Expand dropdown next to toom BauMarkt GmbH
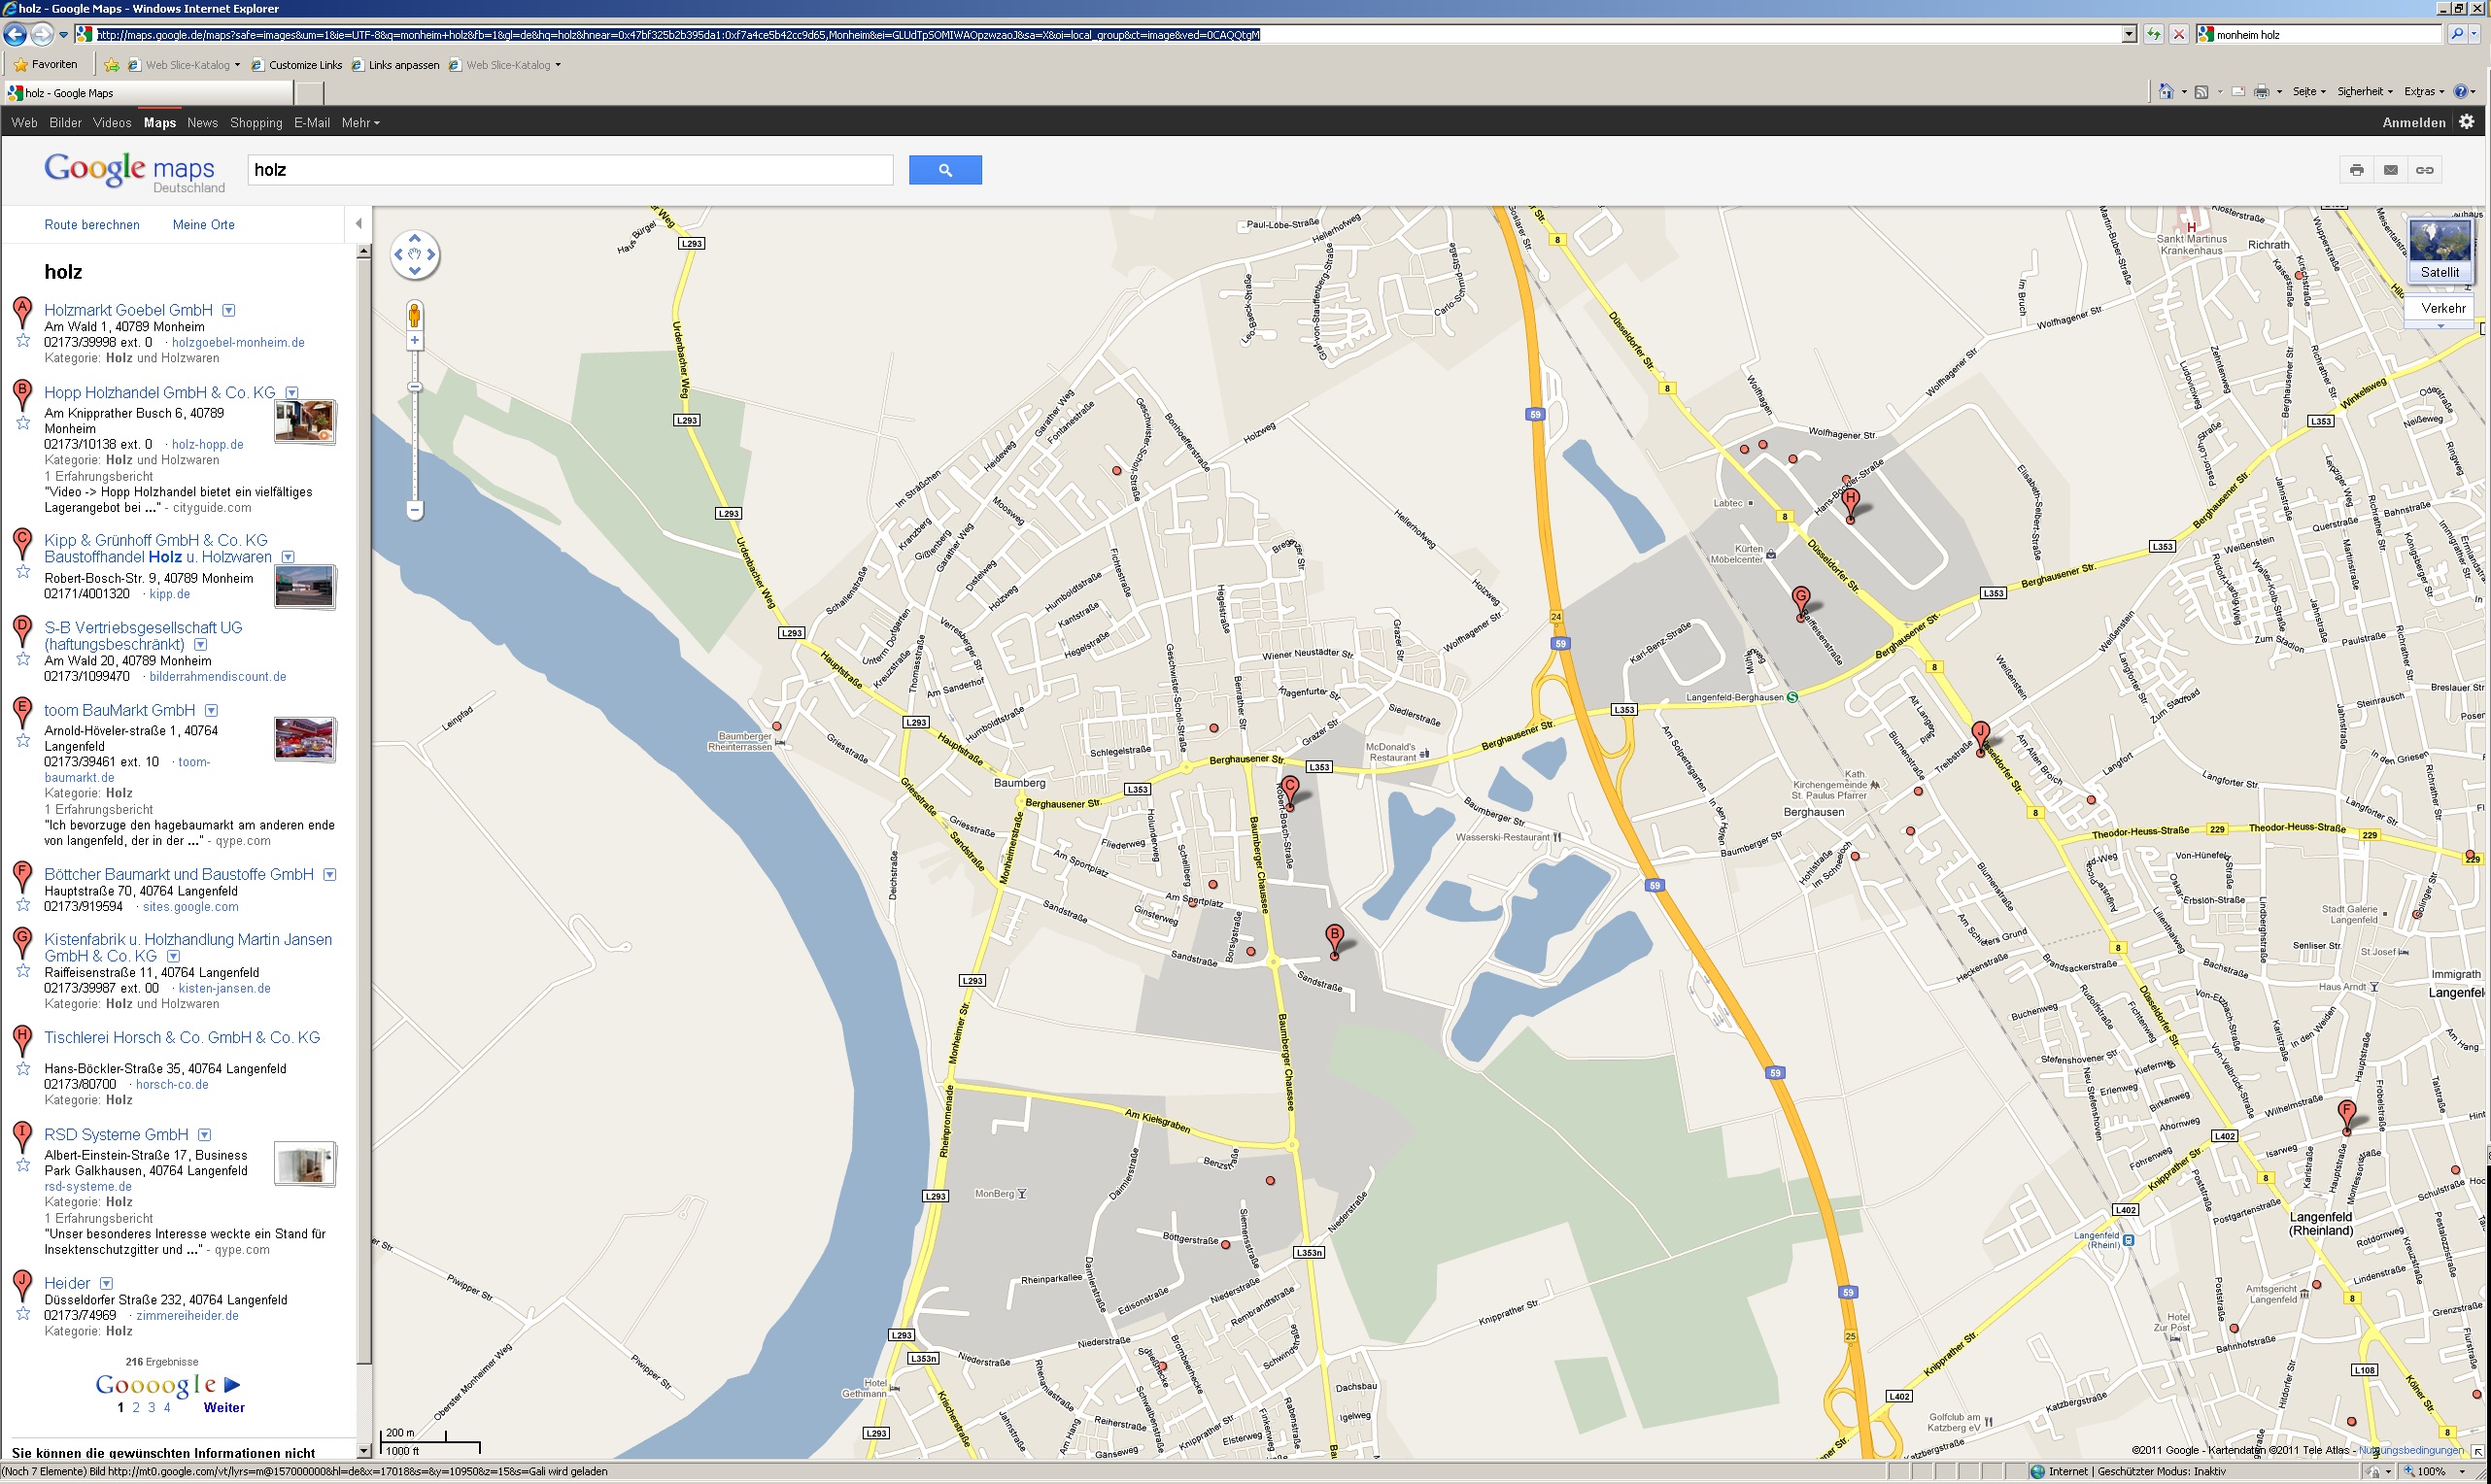 211,711
